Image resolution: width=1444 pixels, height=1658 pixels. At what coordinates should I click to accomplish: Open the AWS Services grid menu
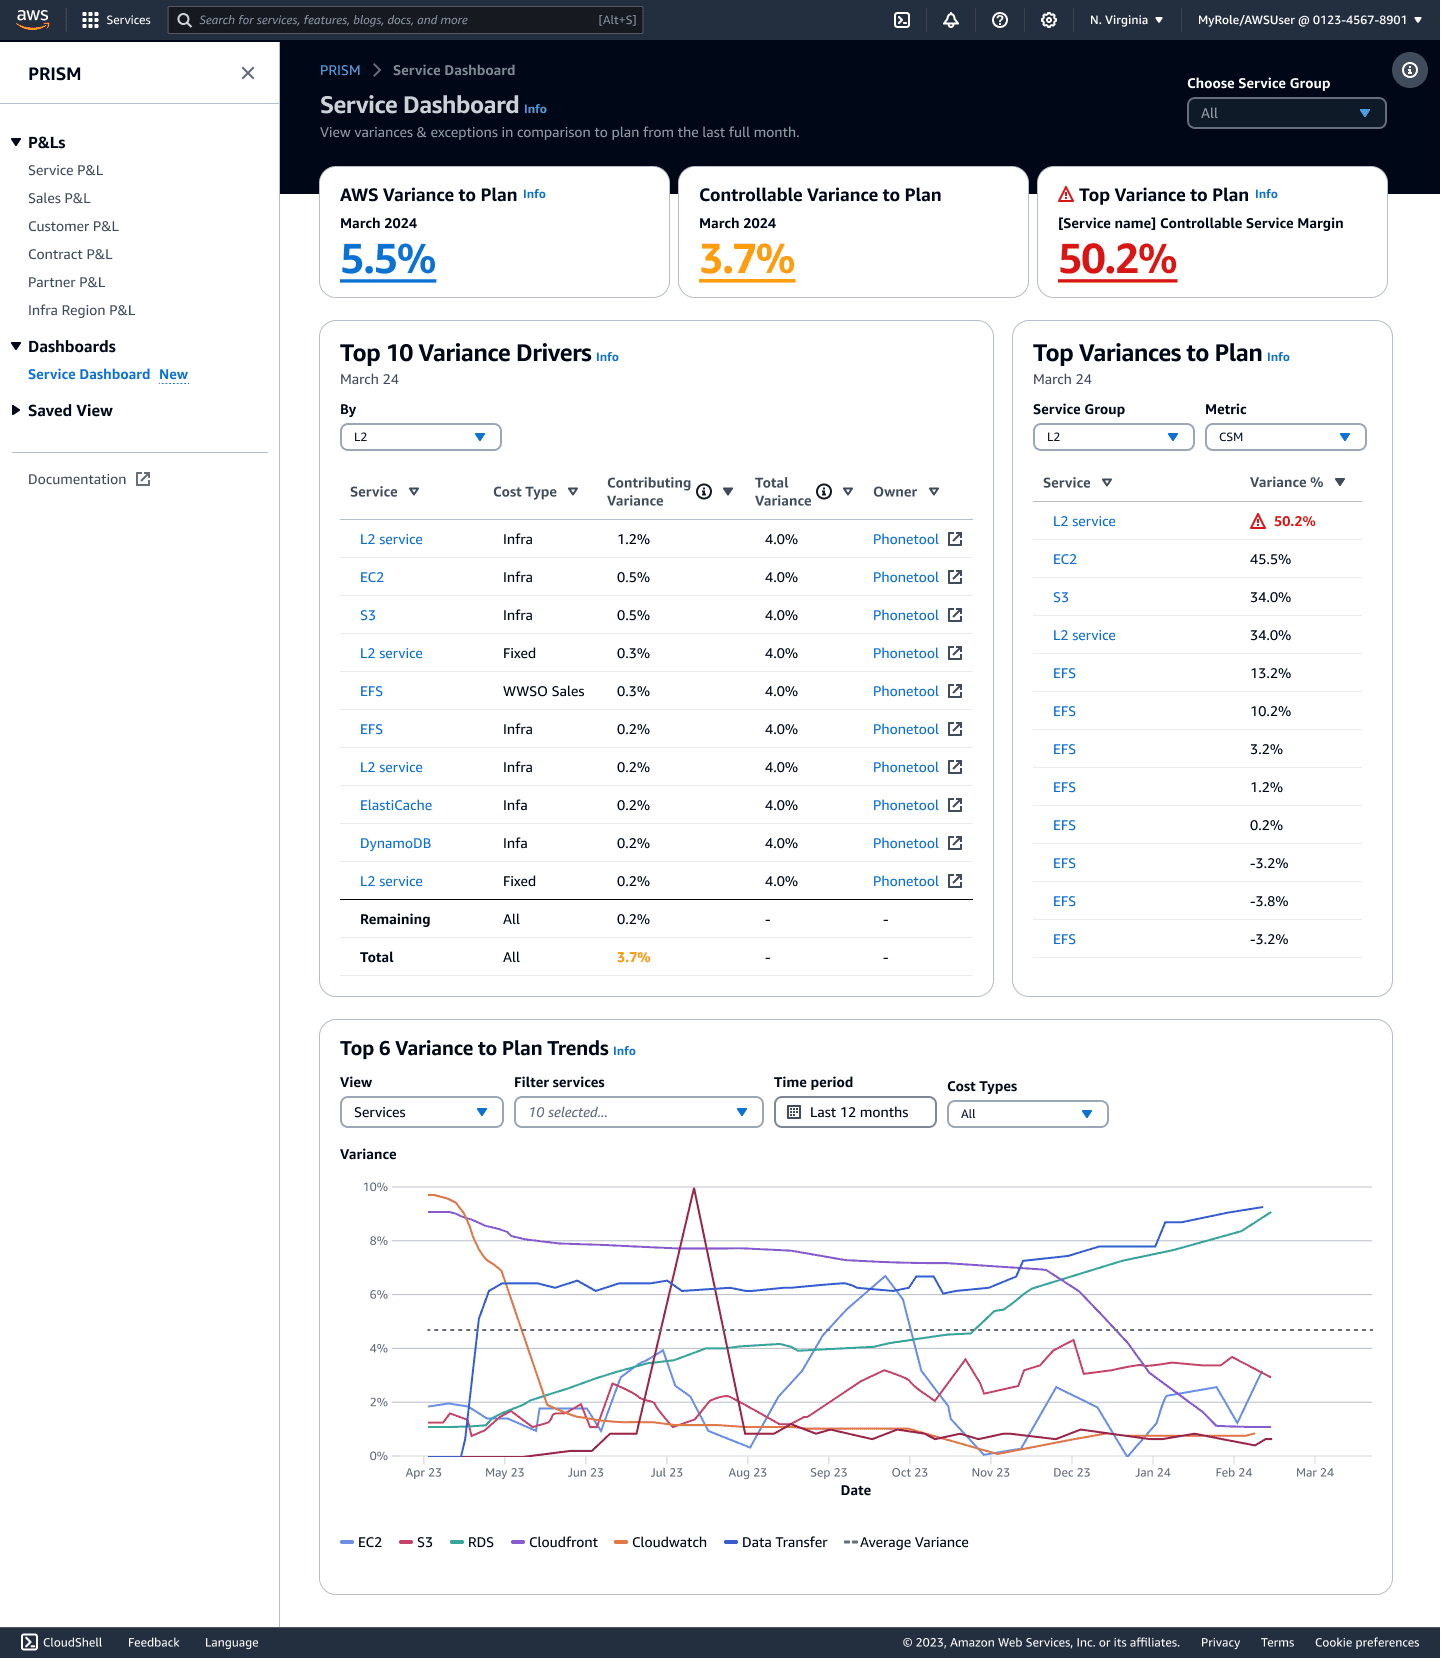(90, 20)
